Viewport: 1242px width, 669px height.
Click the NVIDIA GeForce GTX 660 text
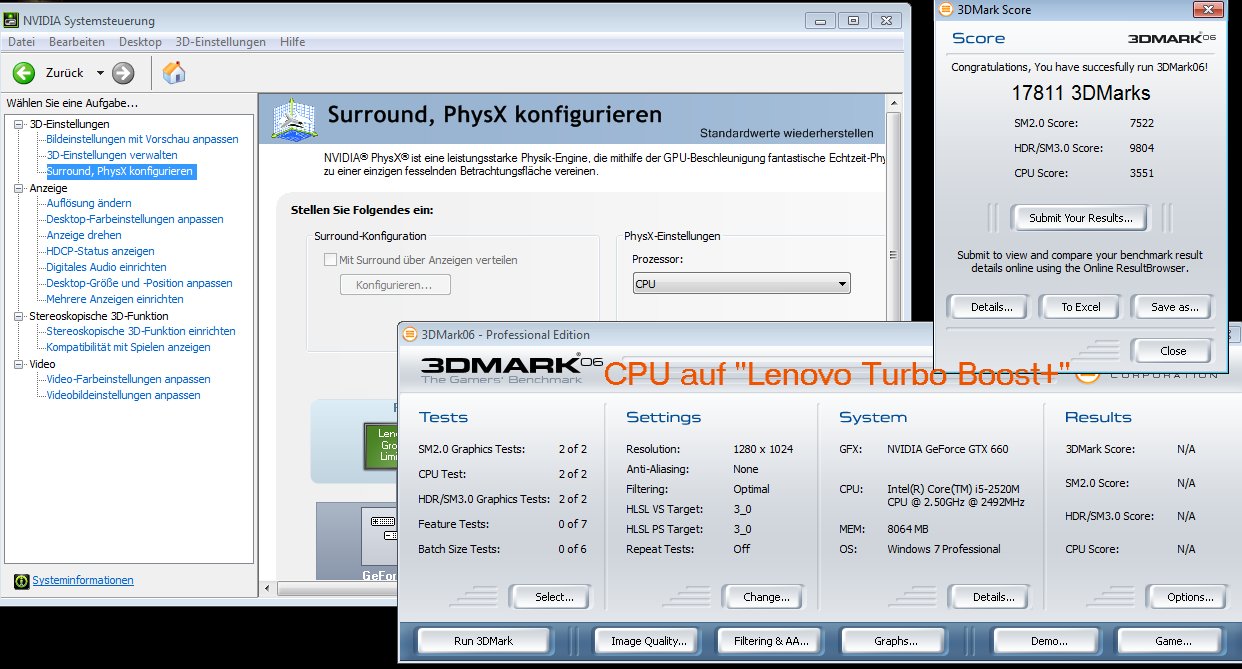(948, 449)
